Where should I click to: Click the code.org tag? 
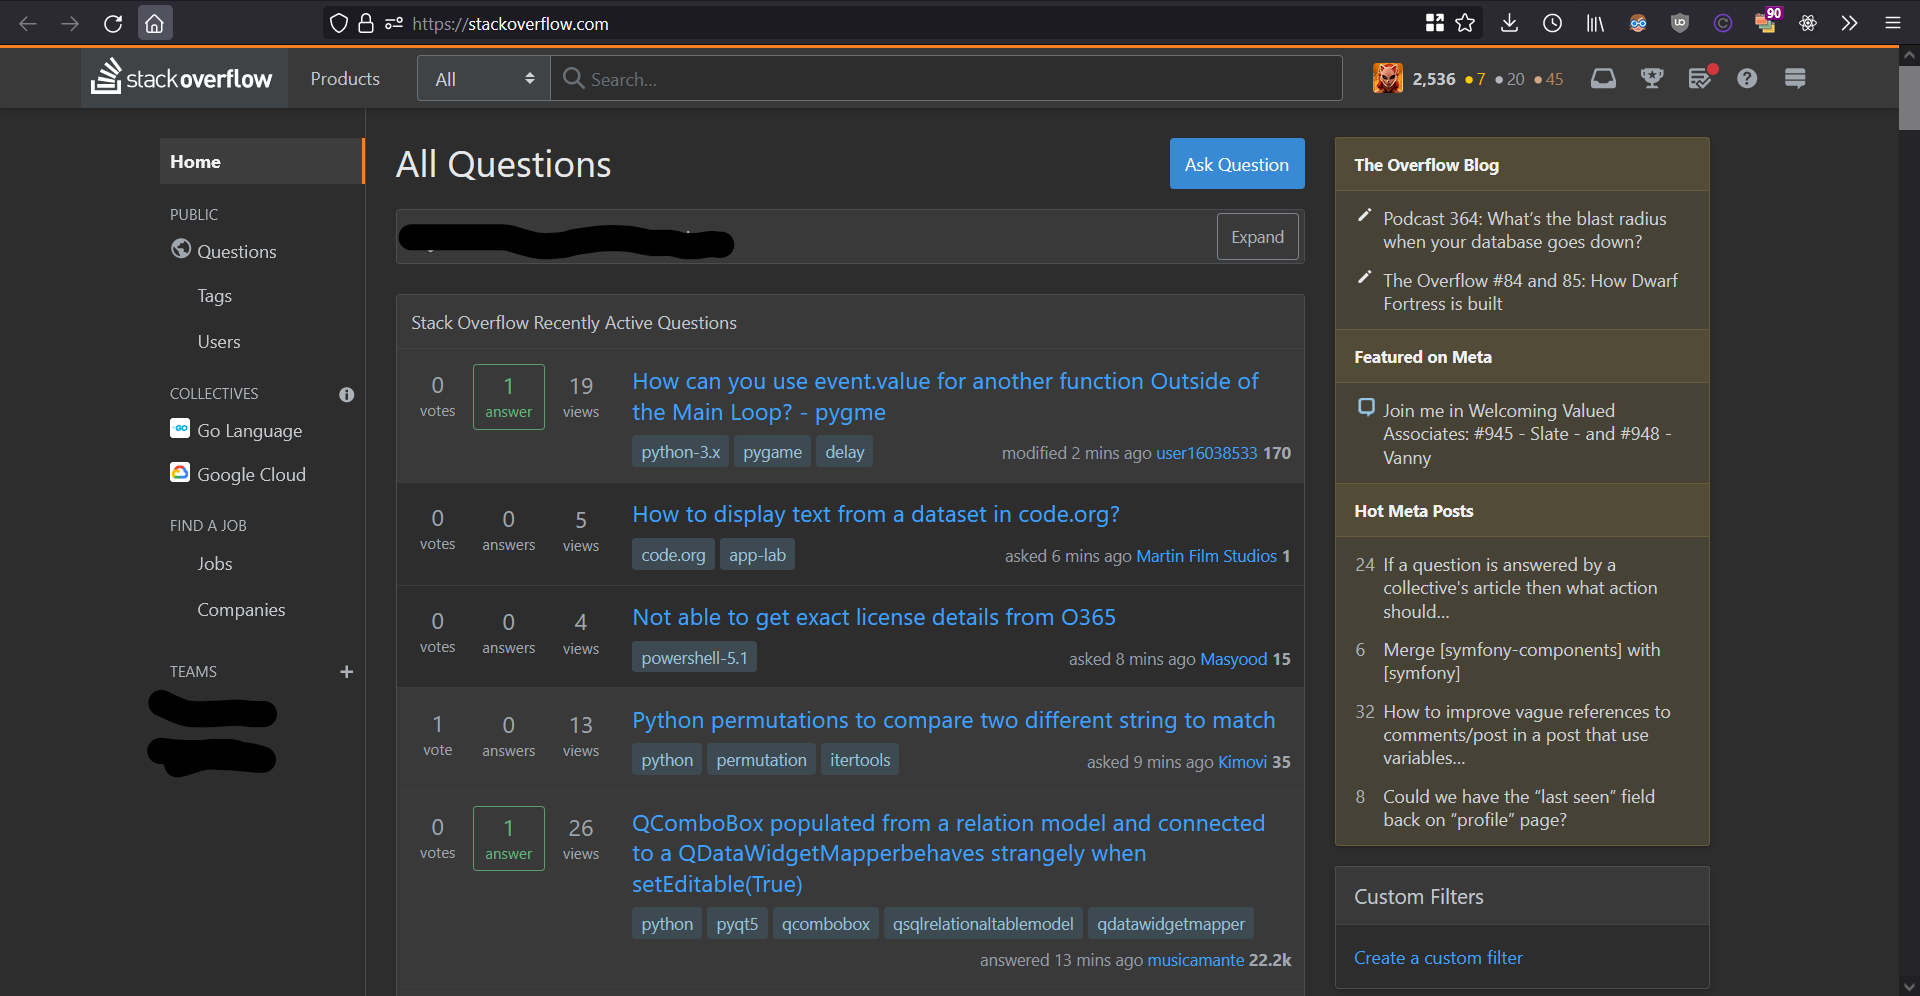[x=673, y=555]
